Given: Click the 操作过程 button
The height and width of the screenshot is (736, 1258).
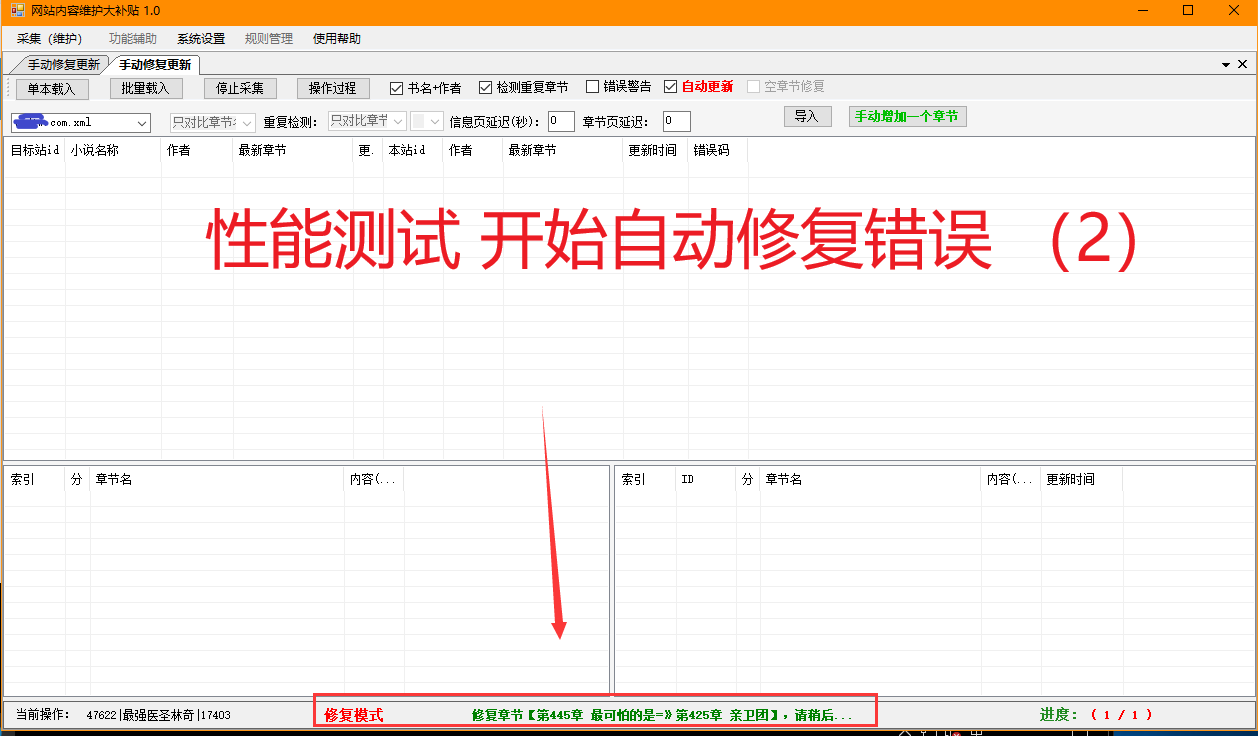Looking at the screenshot, I should (x=333, y=88).
